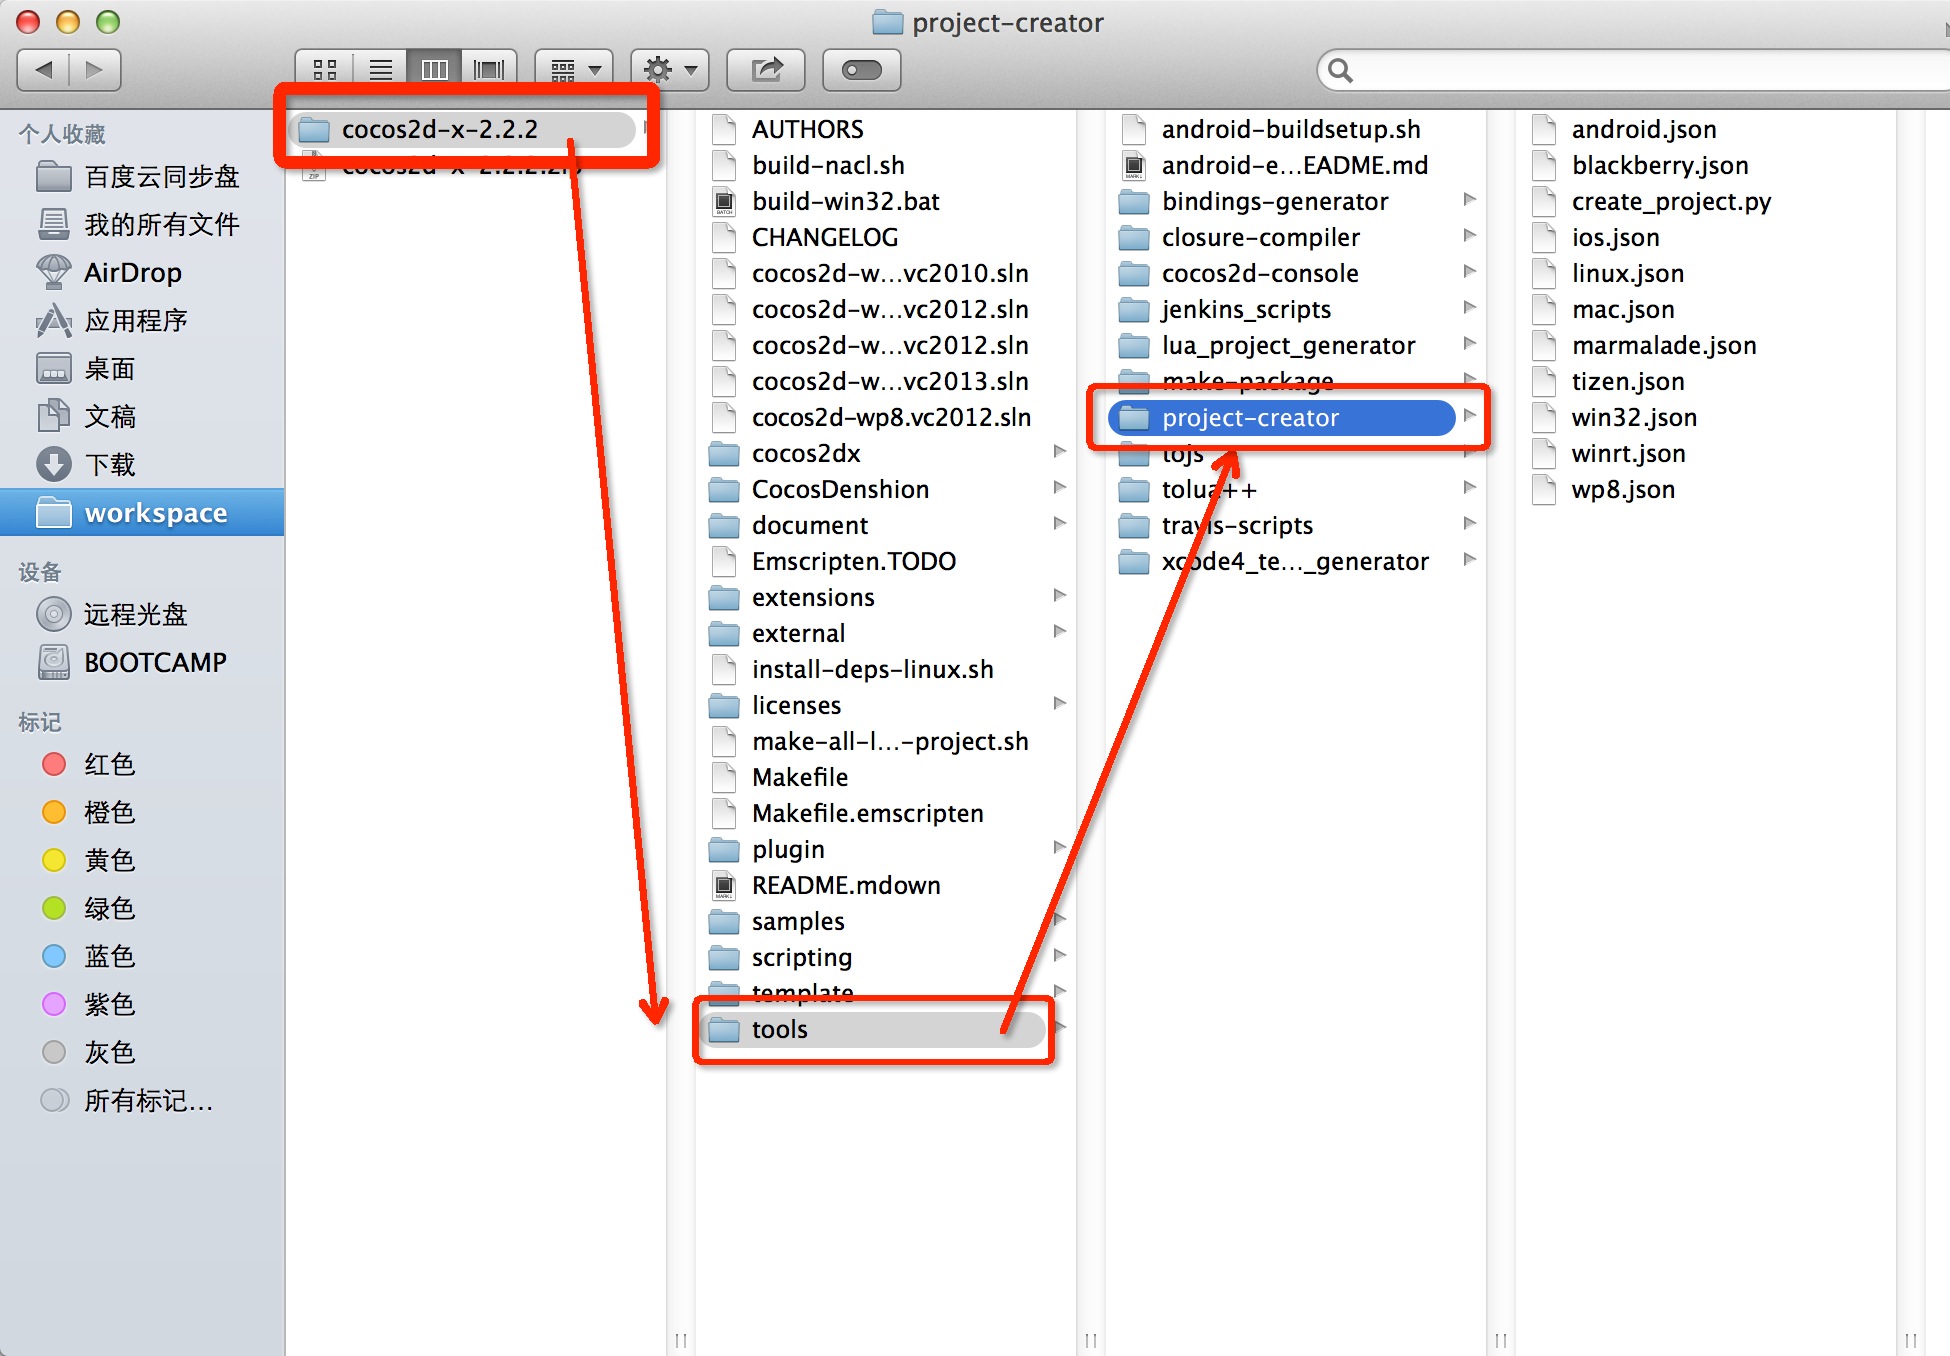This screenshot has height=1356, width=1950.
Task: Select 远程光盘 device
Action: [142, 614]
